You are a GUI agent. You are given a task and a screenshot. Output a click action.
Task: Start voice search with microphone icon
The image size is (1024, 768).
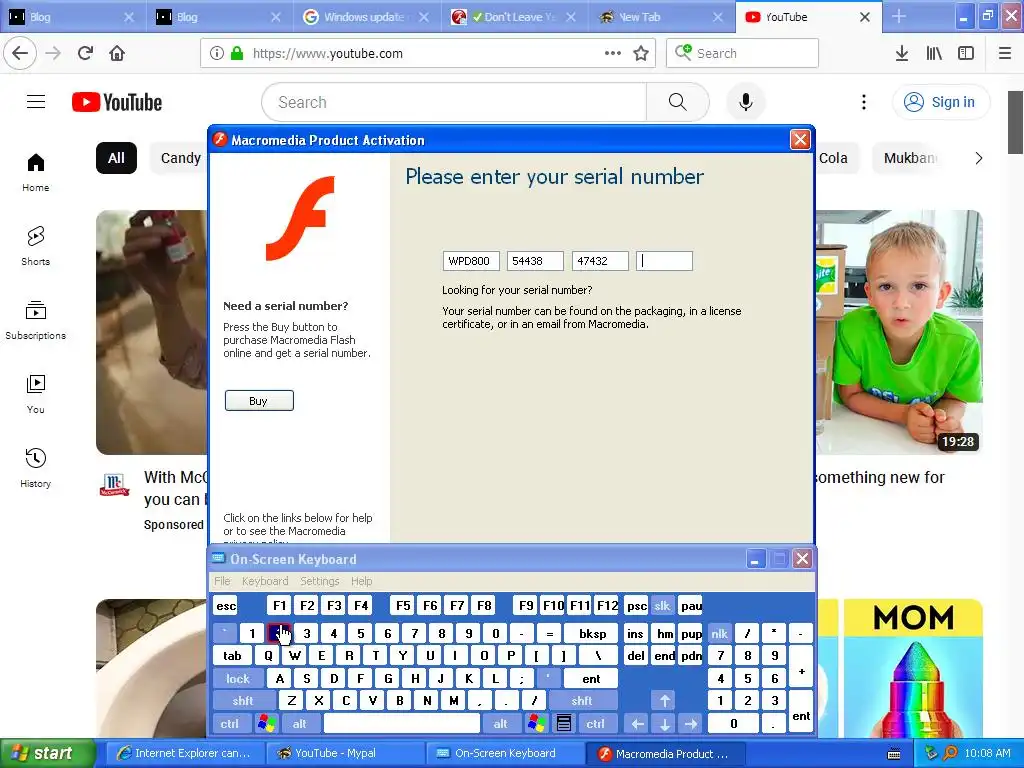746,102
